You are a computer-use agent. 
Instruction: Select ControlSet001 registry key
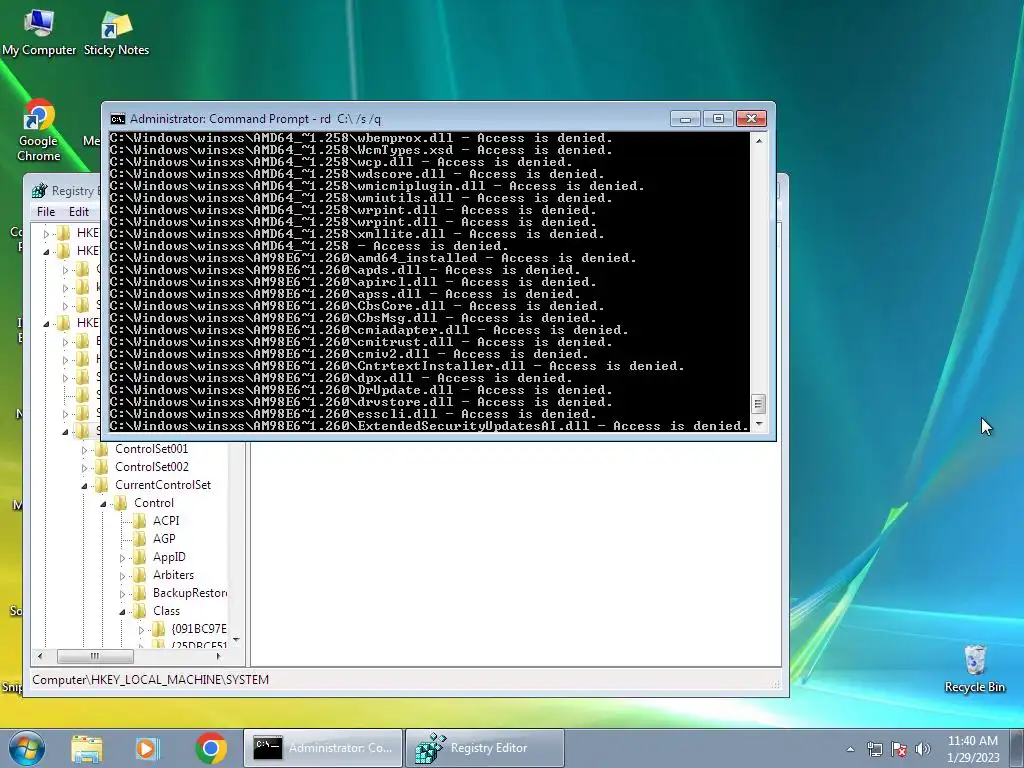pyautogui.click(x=152, y=449)
